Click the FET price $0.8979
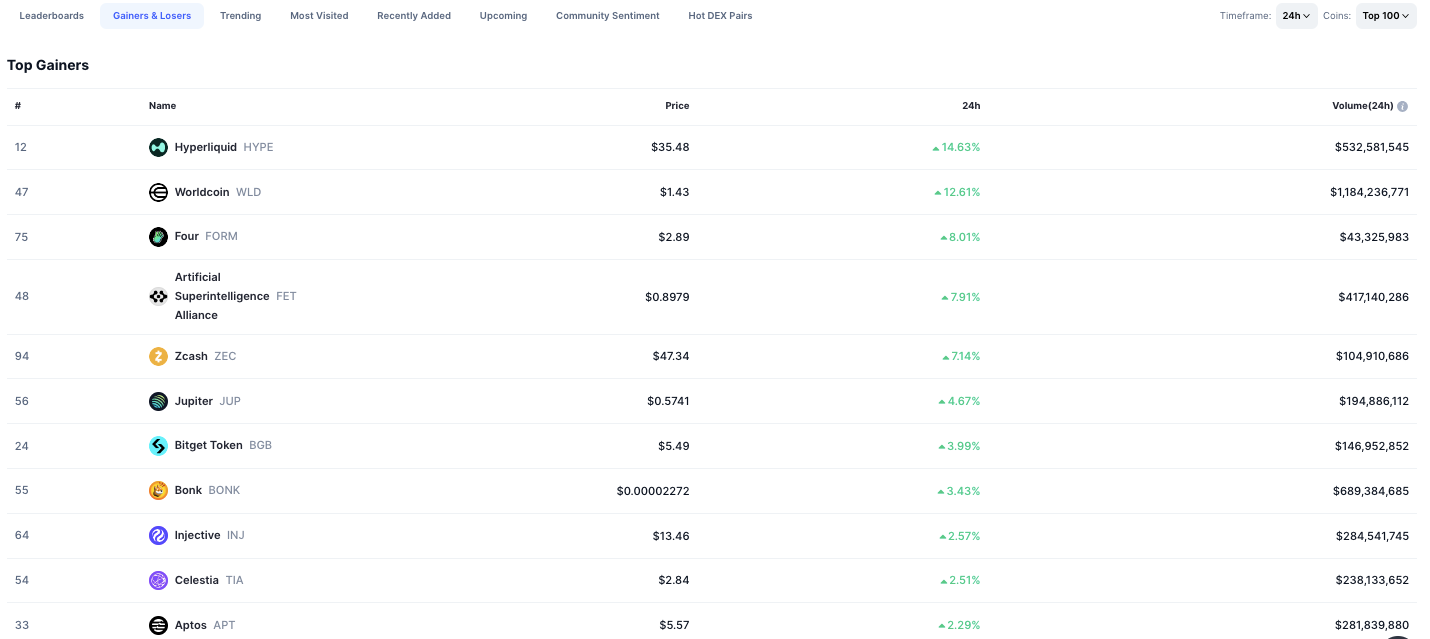 coord(667,297)
